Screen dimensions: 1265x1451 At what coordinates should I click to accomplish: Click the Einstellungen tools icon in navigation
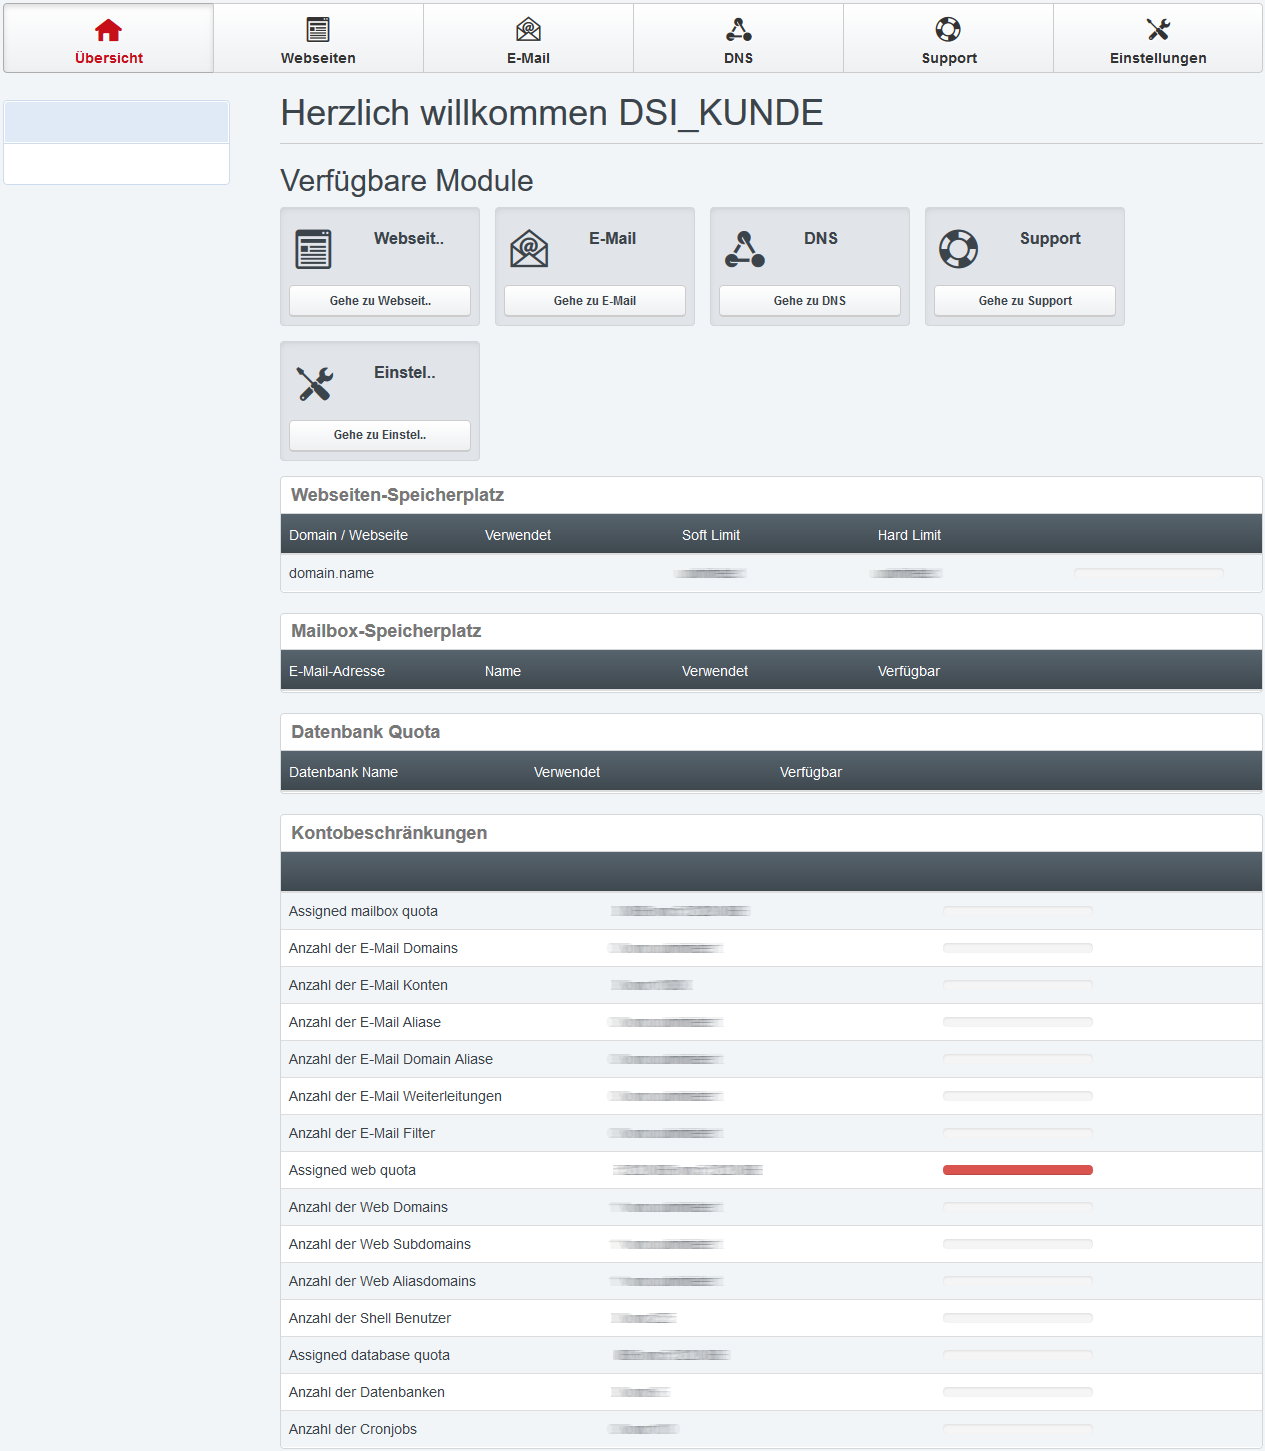click(x=1158, y=30)
